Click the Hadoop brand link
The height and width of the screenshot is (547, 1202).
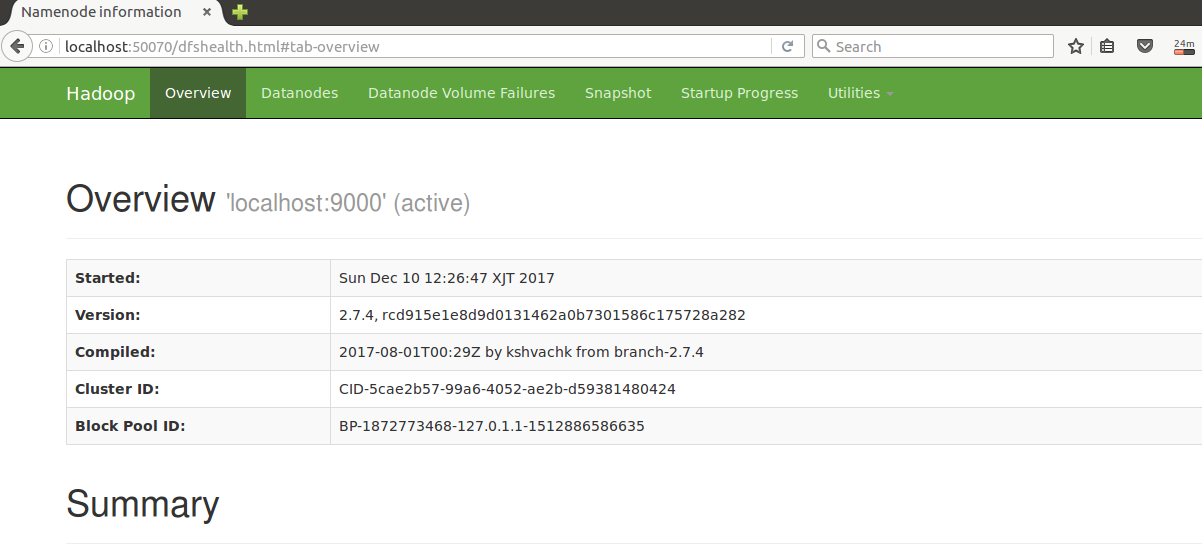(x=101, y=93)
